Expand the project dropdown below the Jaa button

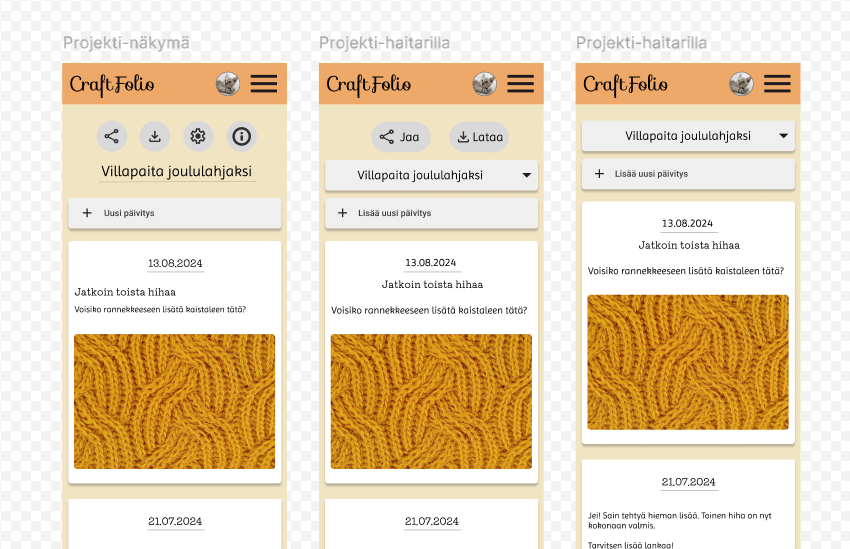click(431, 175)
